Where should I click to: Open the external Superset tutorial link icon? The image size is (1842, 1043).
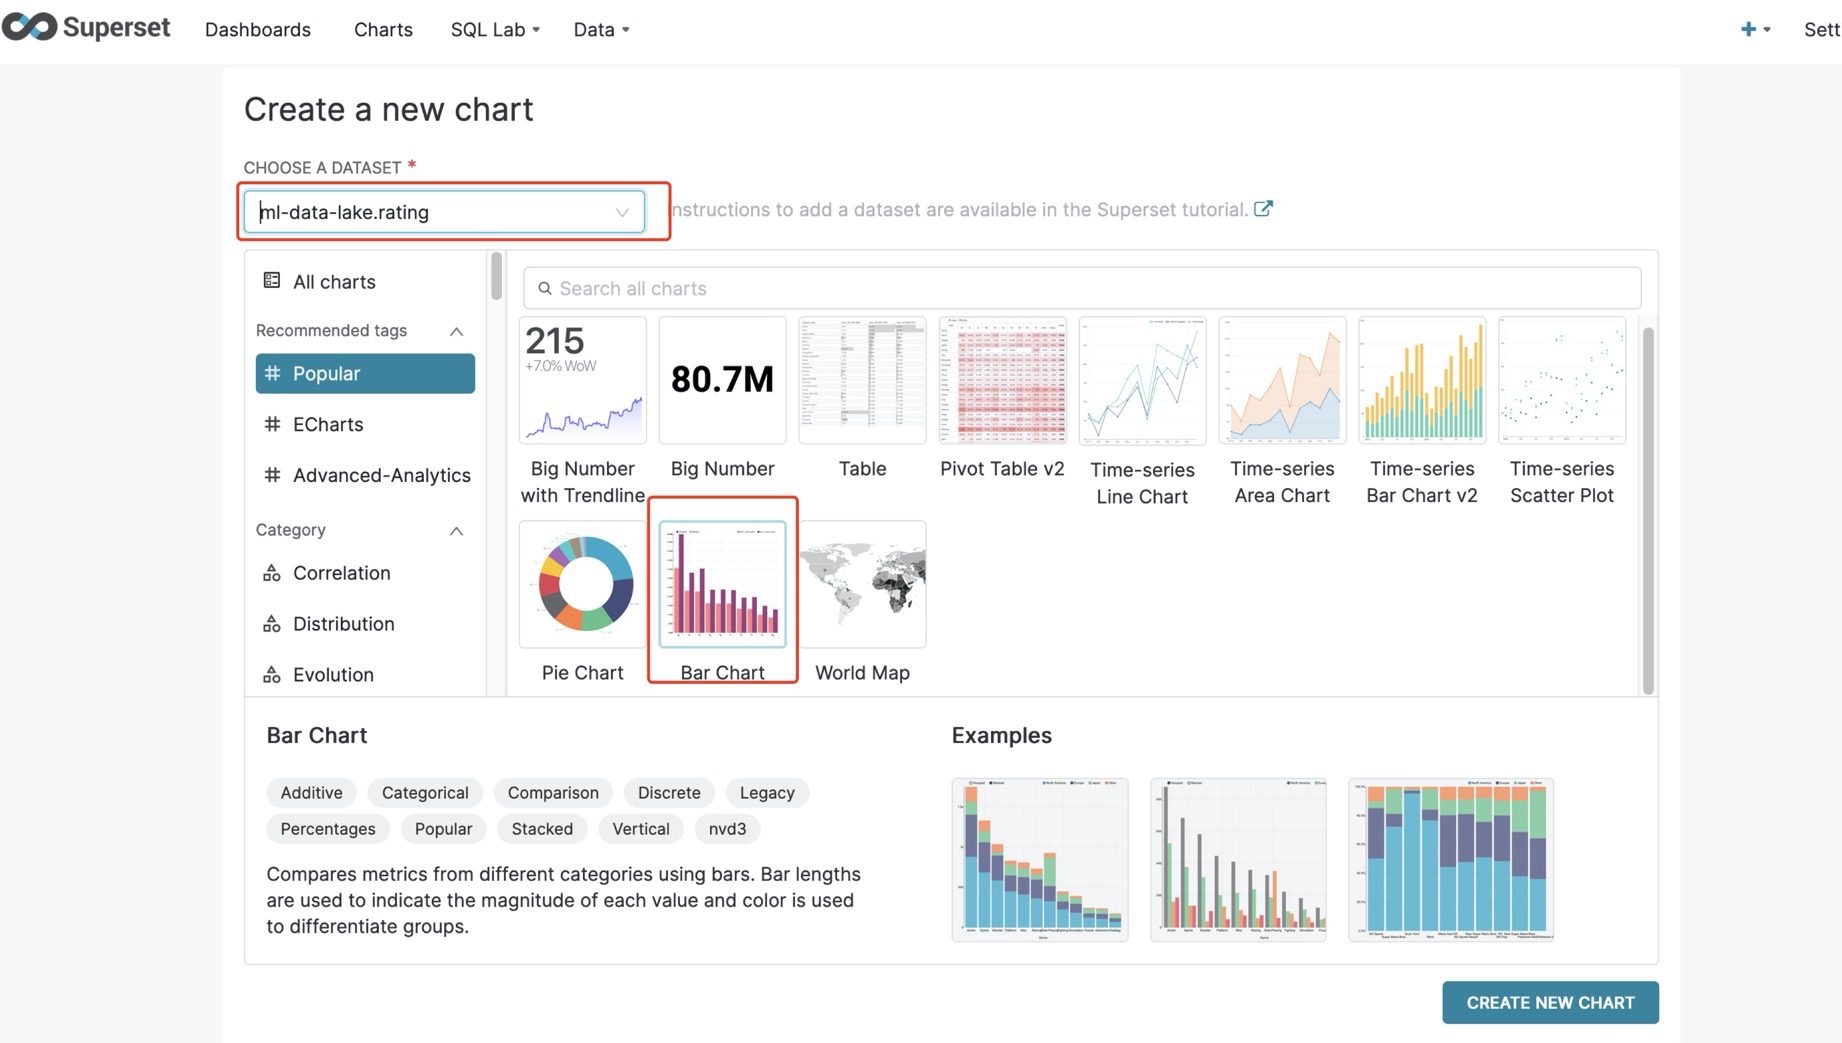[1263, 209]
